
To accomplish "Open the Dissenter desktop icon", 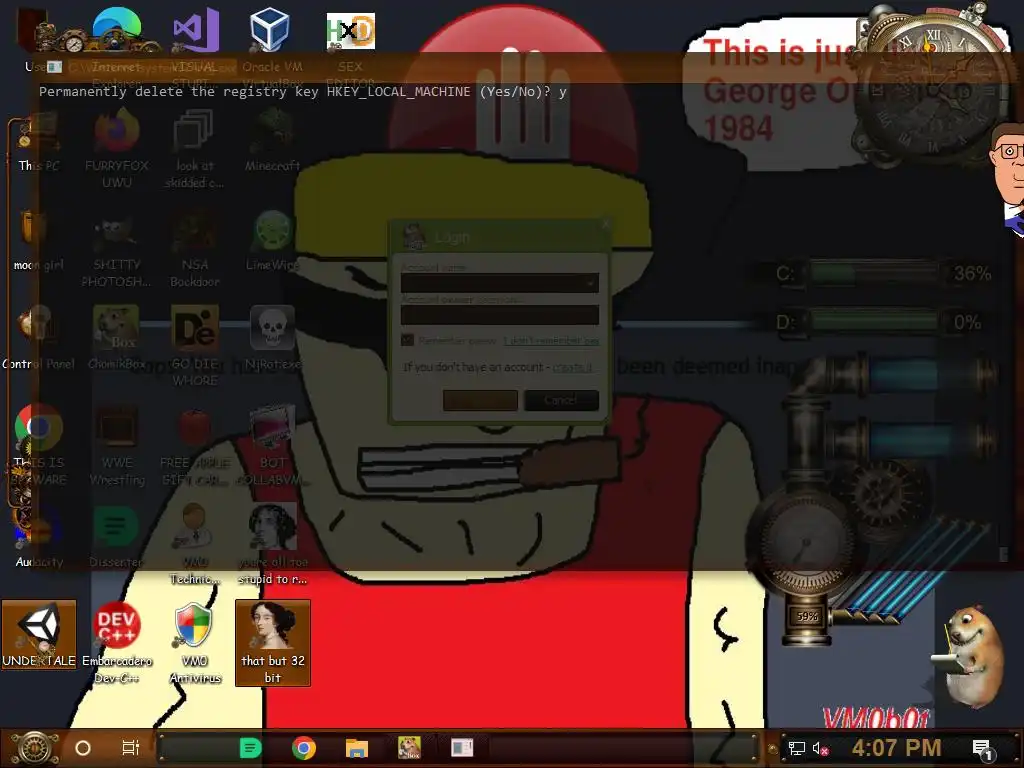I will pos(116,526).
